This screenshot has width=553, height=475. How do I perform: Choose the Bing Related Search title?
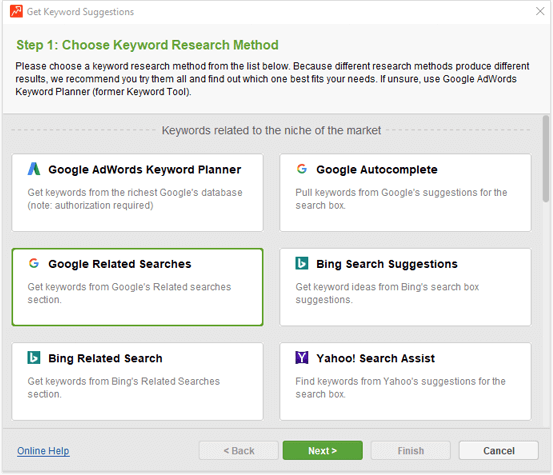coord(105,358)
